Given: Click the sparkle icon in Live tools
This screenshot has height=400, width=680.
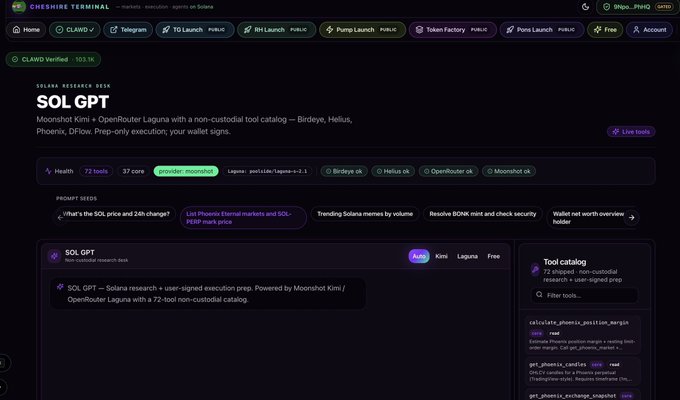Looking at the screenshot, I should [616, 131].
